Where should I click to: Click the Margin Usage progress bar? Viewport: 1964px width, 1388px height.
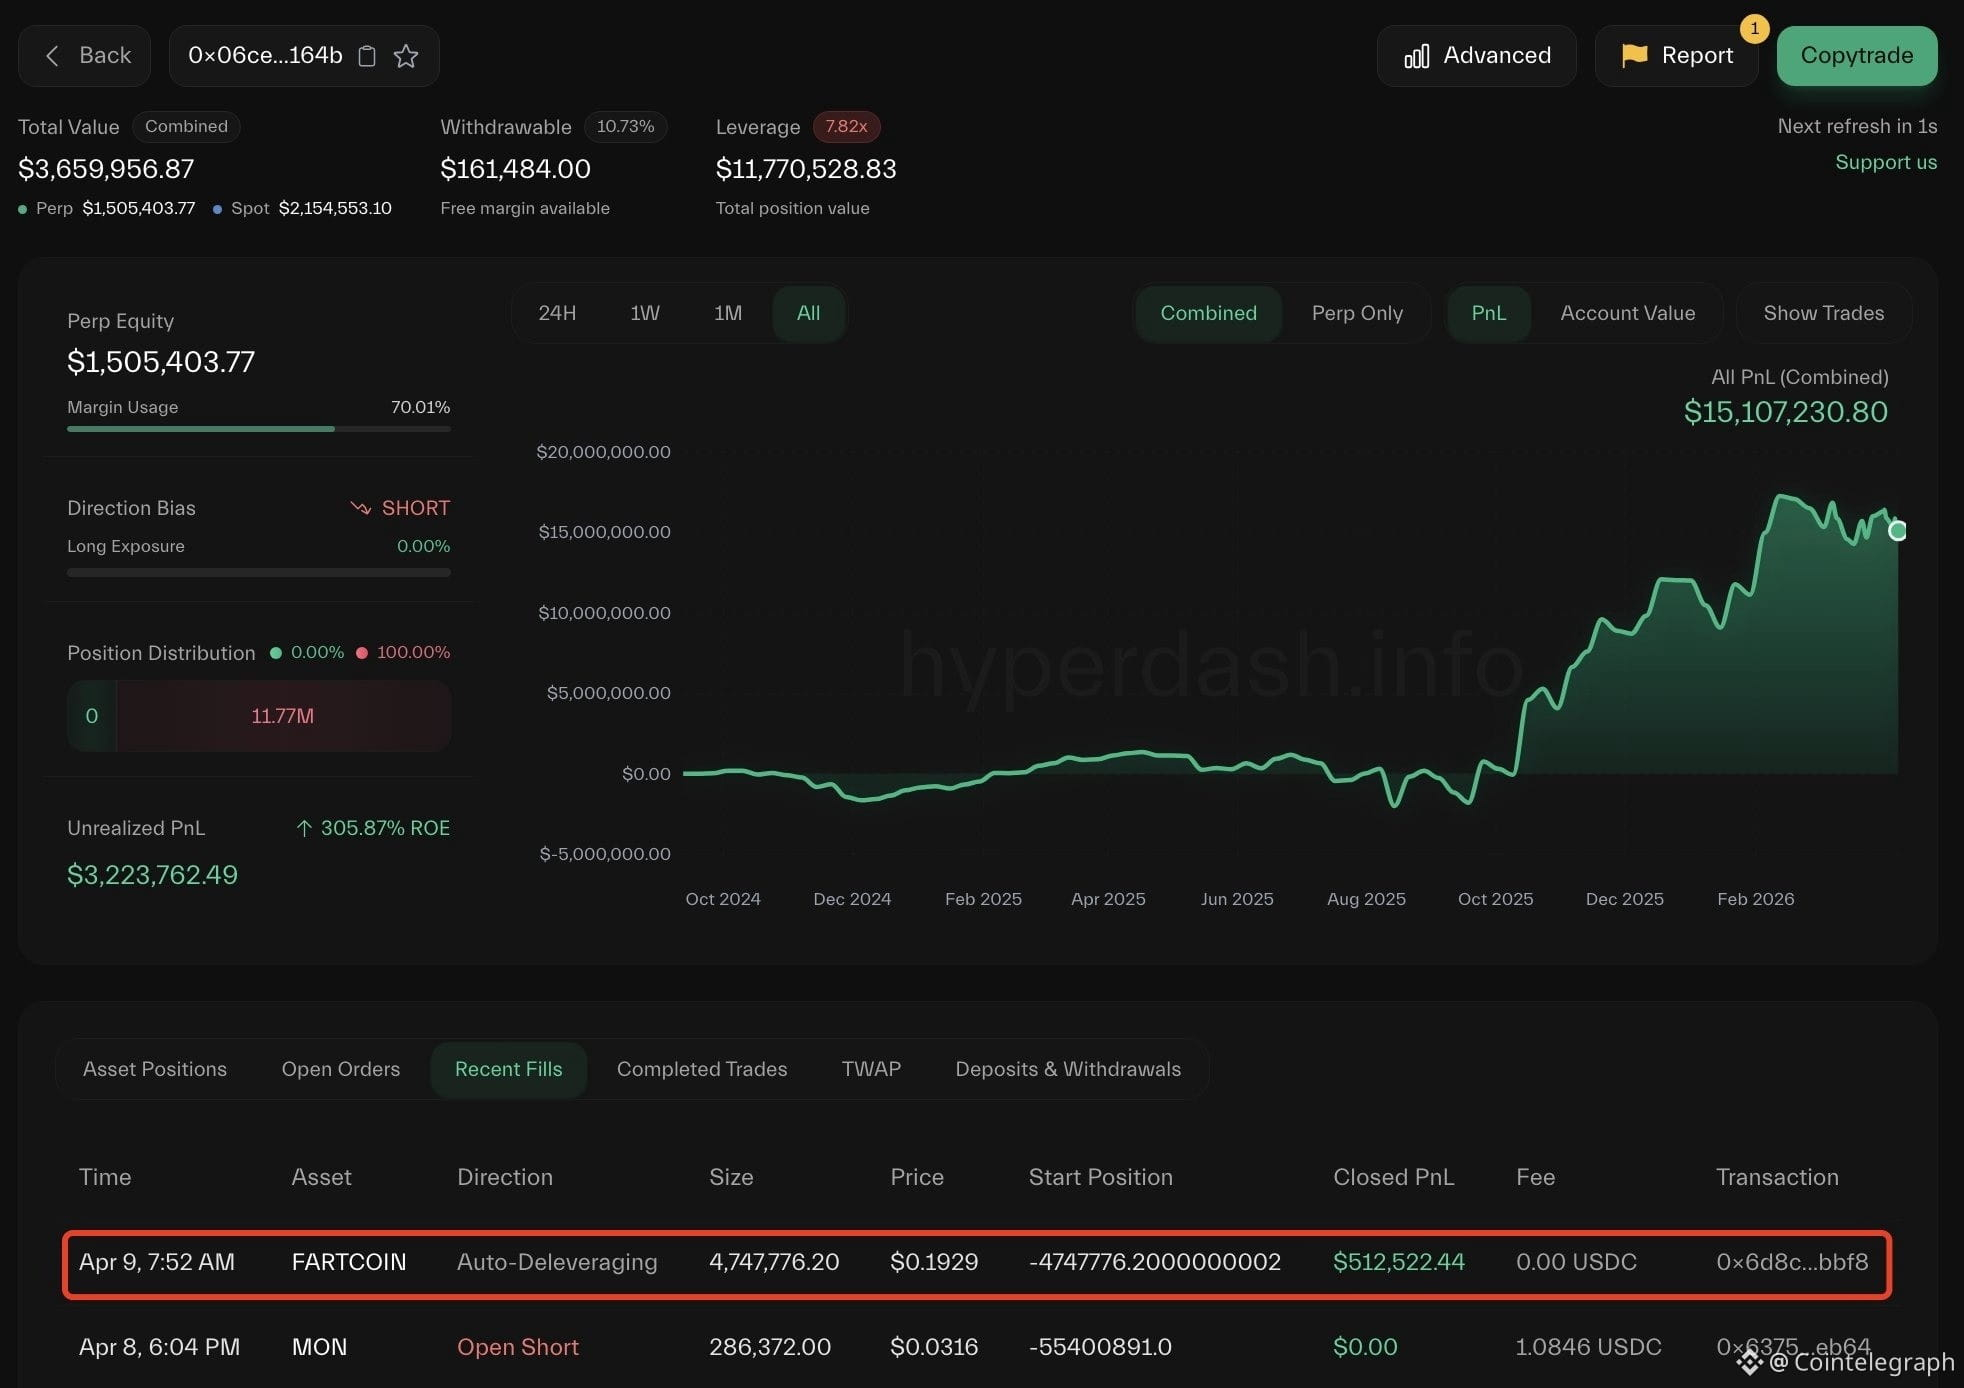pyautogui.click(x=258, y=429)
